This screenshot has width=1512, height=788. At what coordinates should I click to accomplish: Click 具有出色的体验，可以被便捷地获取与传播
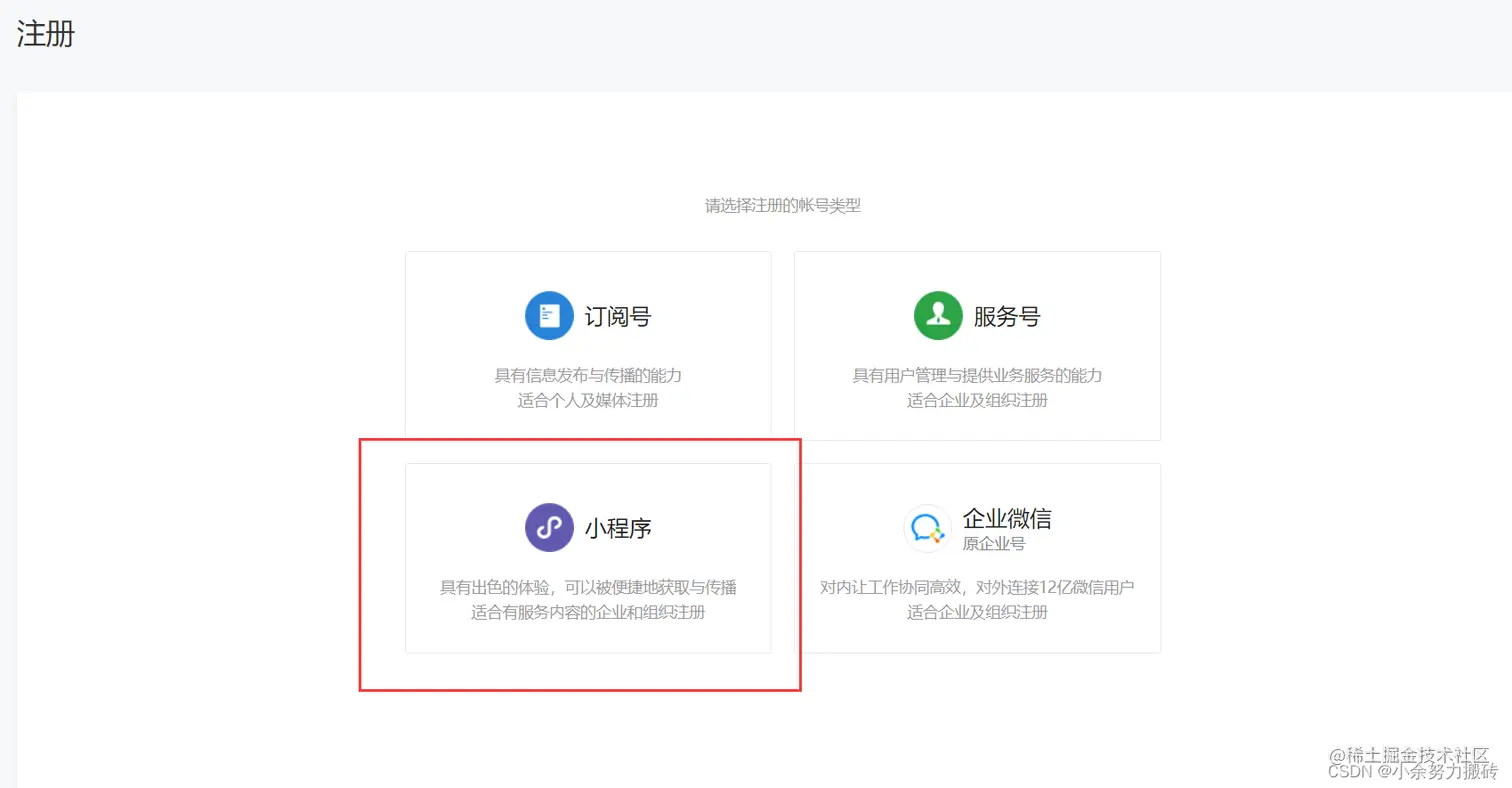[x=588, y=587]
